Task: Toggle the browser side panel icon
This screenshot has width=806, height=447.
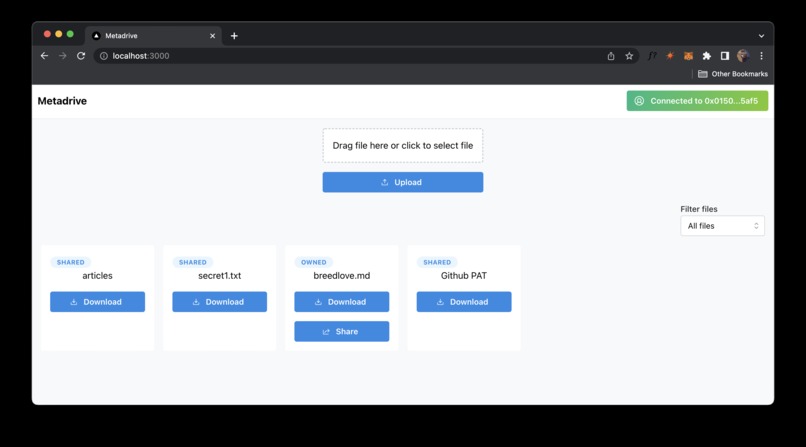Action: [725, 56]
